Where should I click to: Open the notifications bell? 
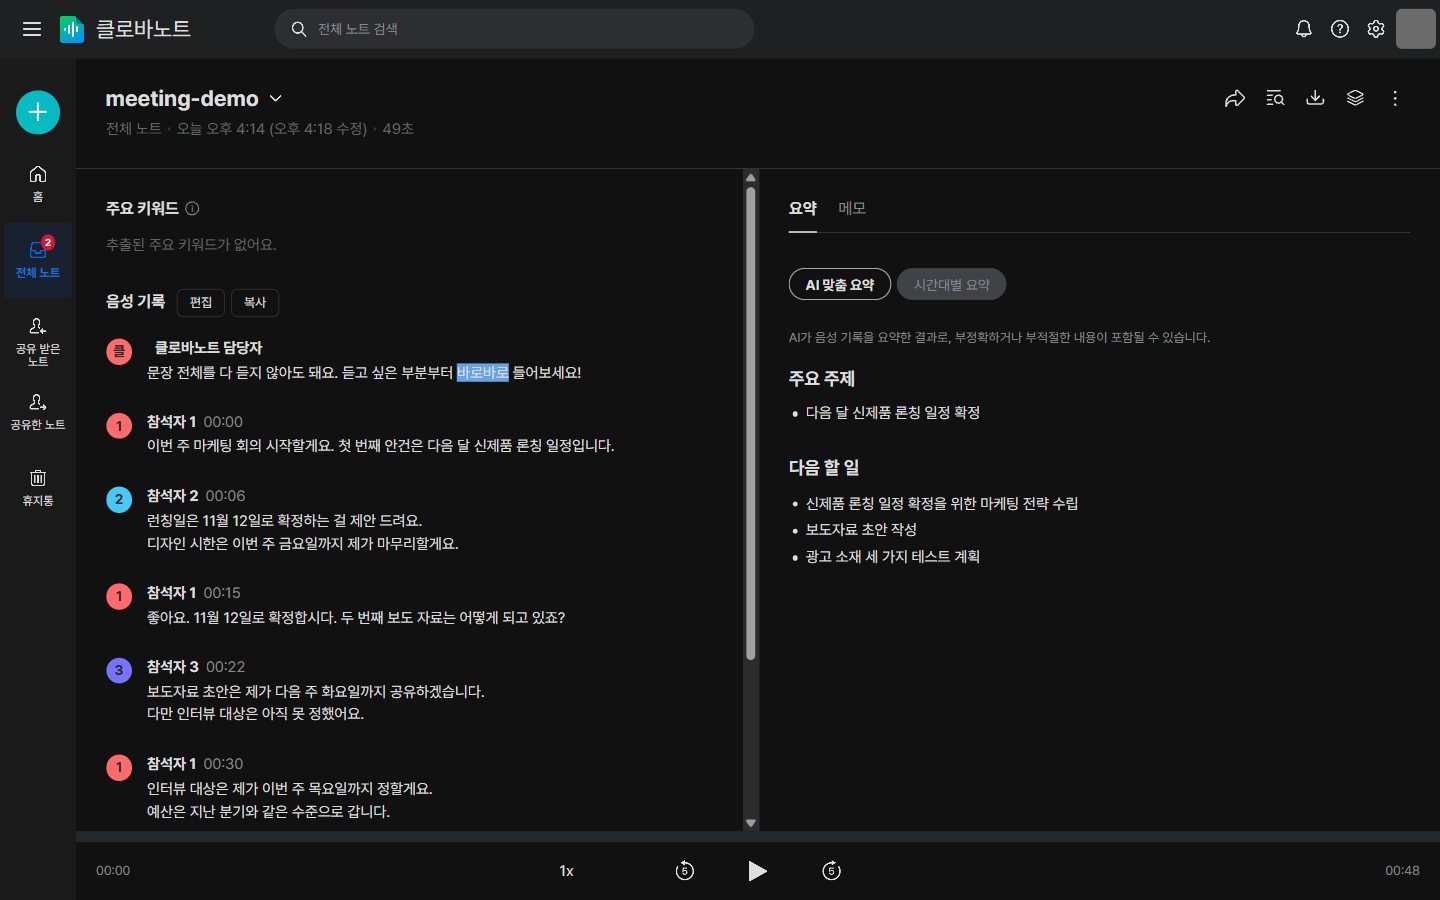(1303, 29)
